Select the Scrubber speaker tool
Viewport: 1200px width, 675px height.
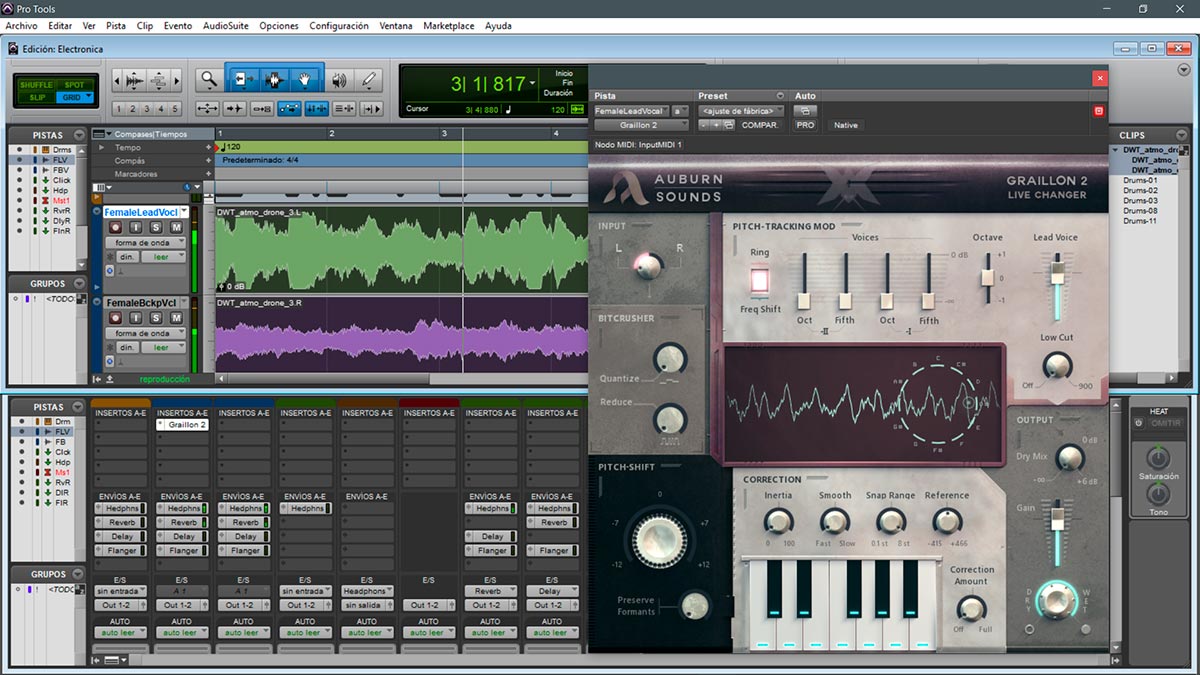[x=339, y=79]
